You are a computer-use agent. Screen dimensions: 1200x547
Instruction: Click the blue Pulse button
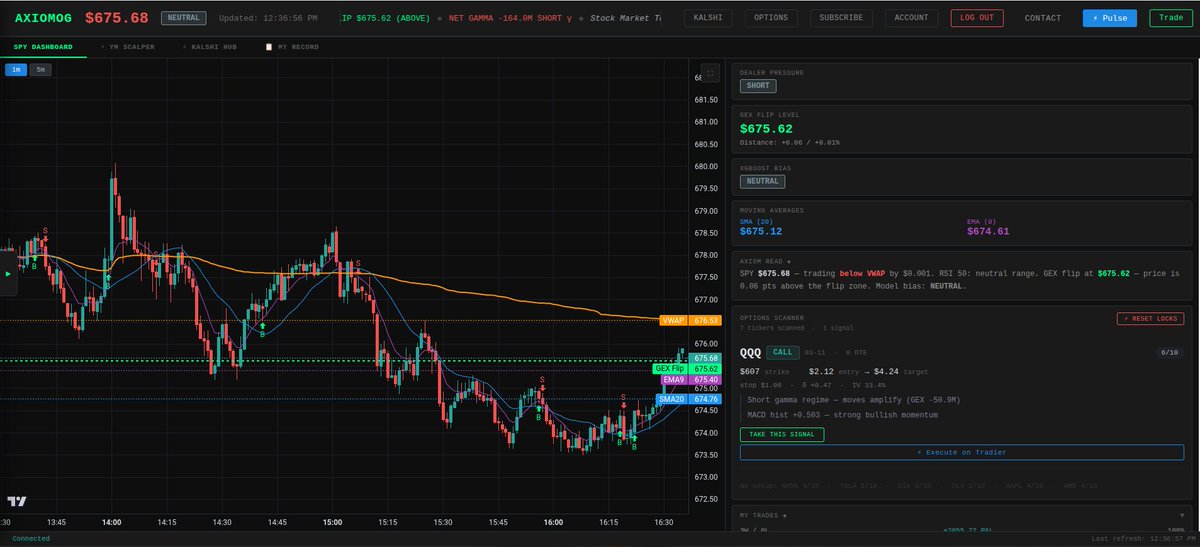point(1110,18)
